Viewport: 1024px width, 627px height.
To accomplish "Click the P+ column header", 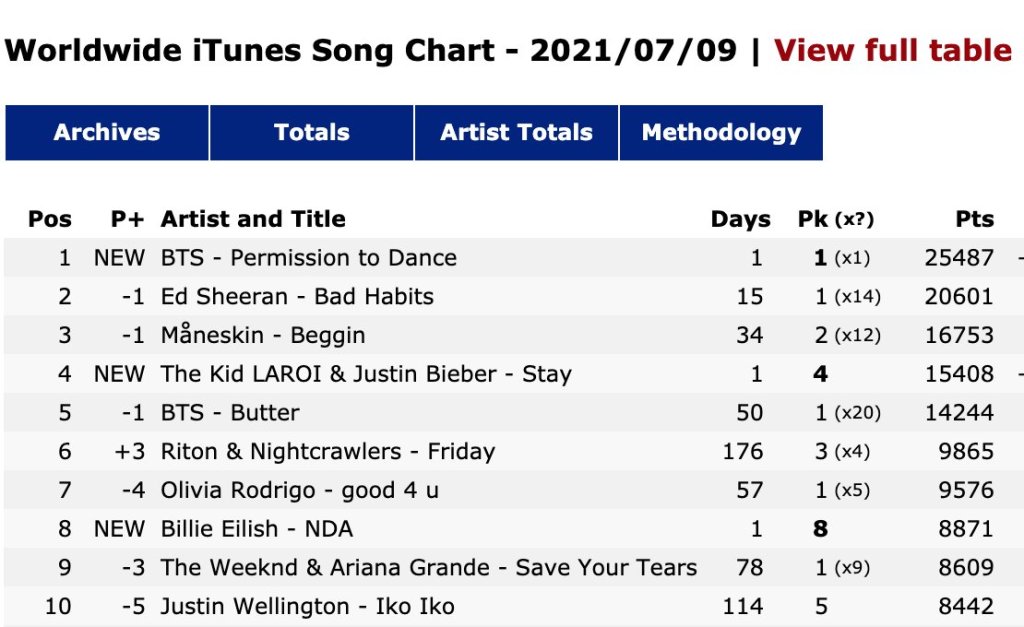I will click(x=127, y=219).
